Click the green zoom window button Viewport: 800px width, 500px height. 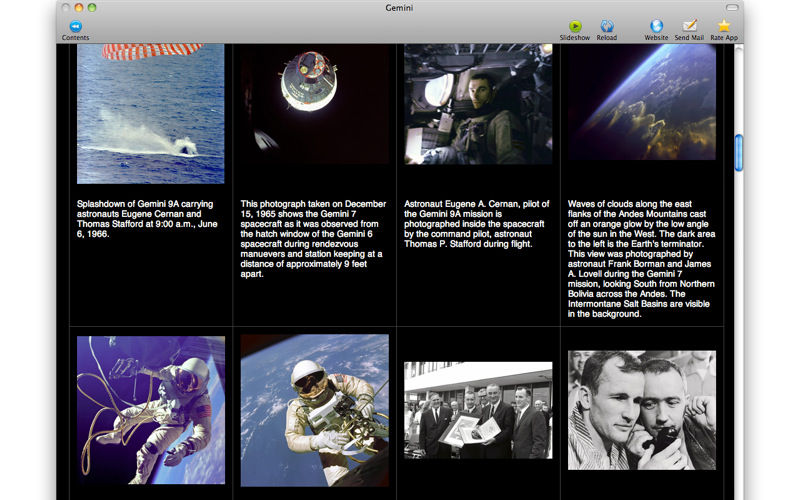pyautogui.click(x=92, y=8)
